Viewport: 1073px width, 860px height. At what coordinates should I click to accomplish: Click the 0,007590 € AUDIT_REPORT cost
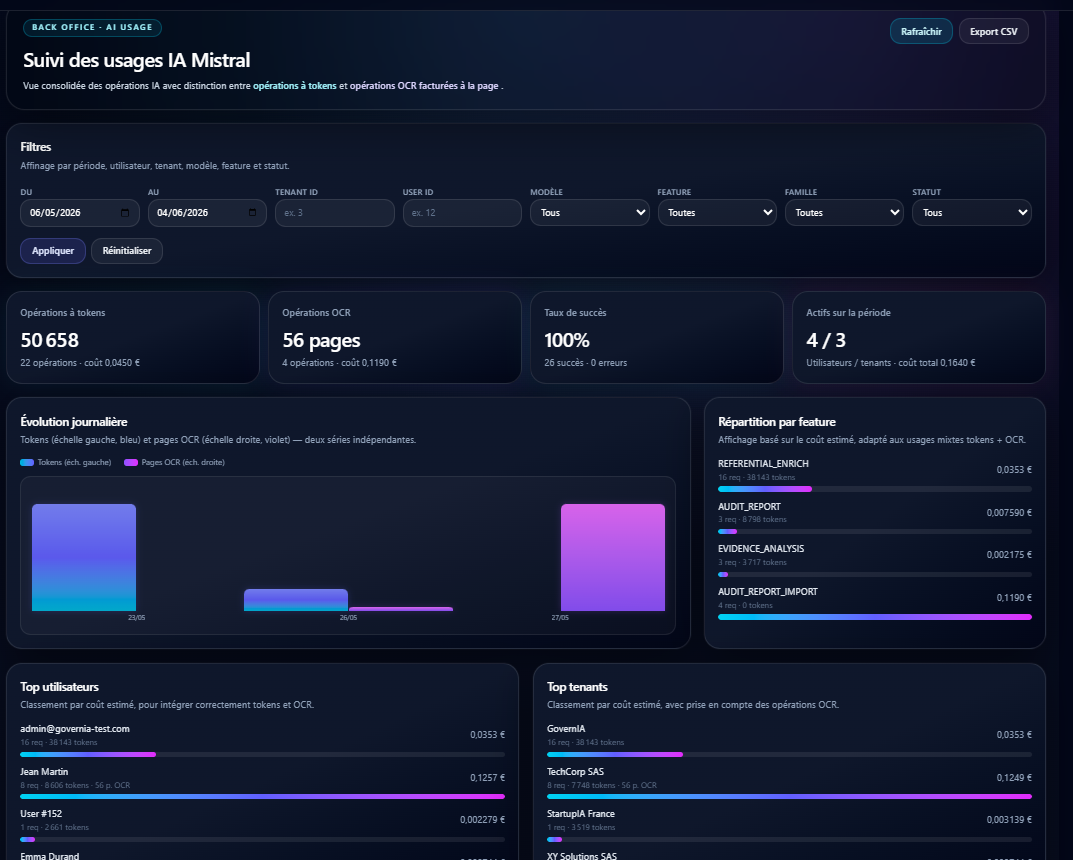click(1009, 512)
